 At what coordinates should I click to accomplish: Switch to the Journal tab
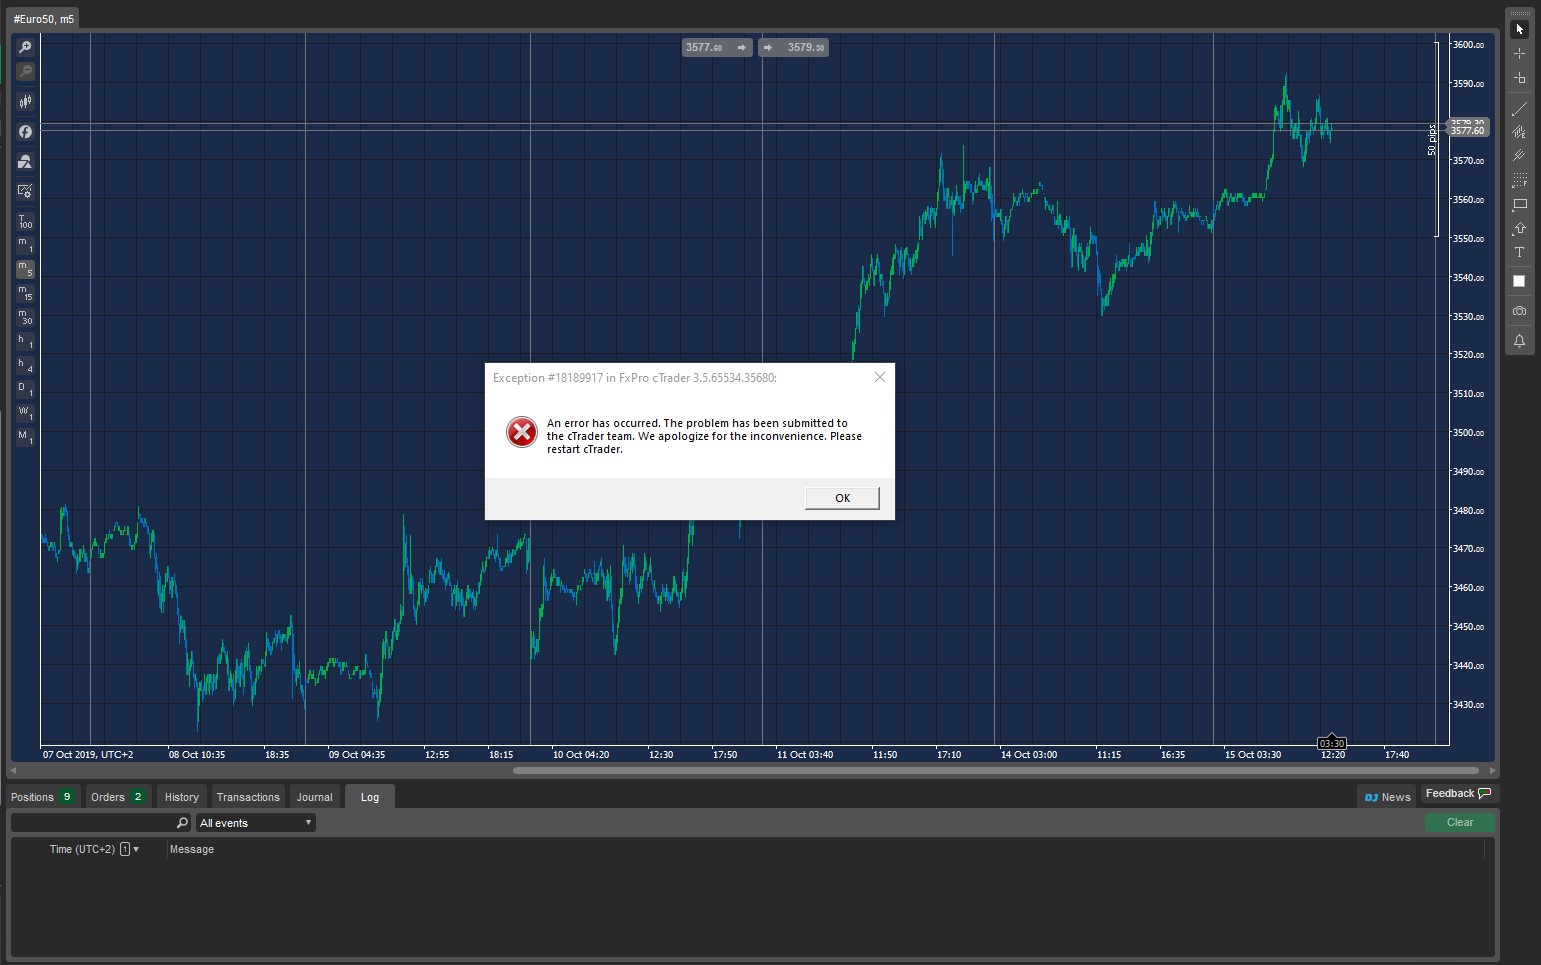[314, 797]
